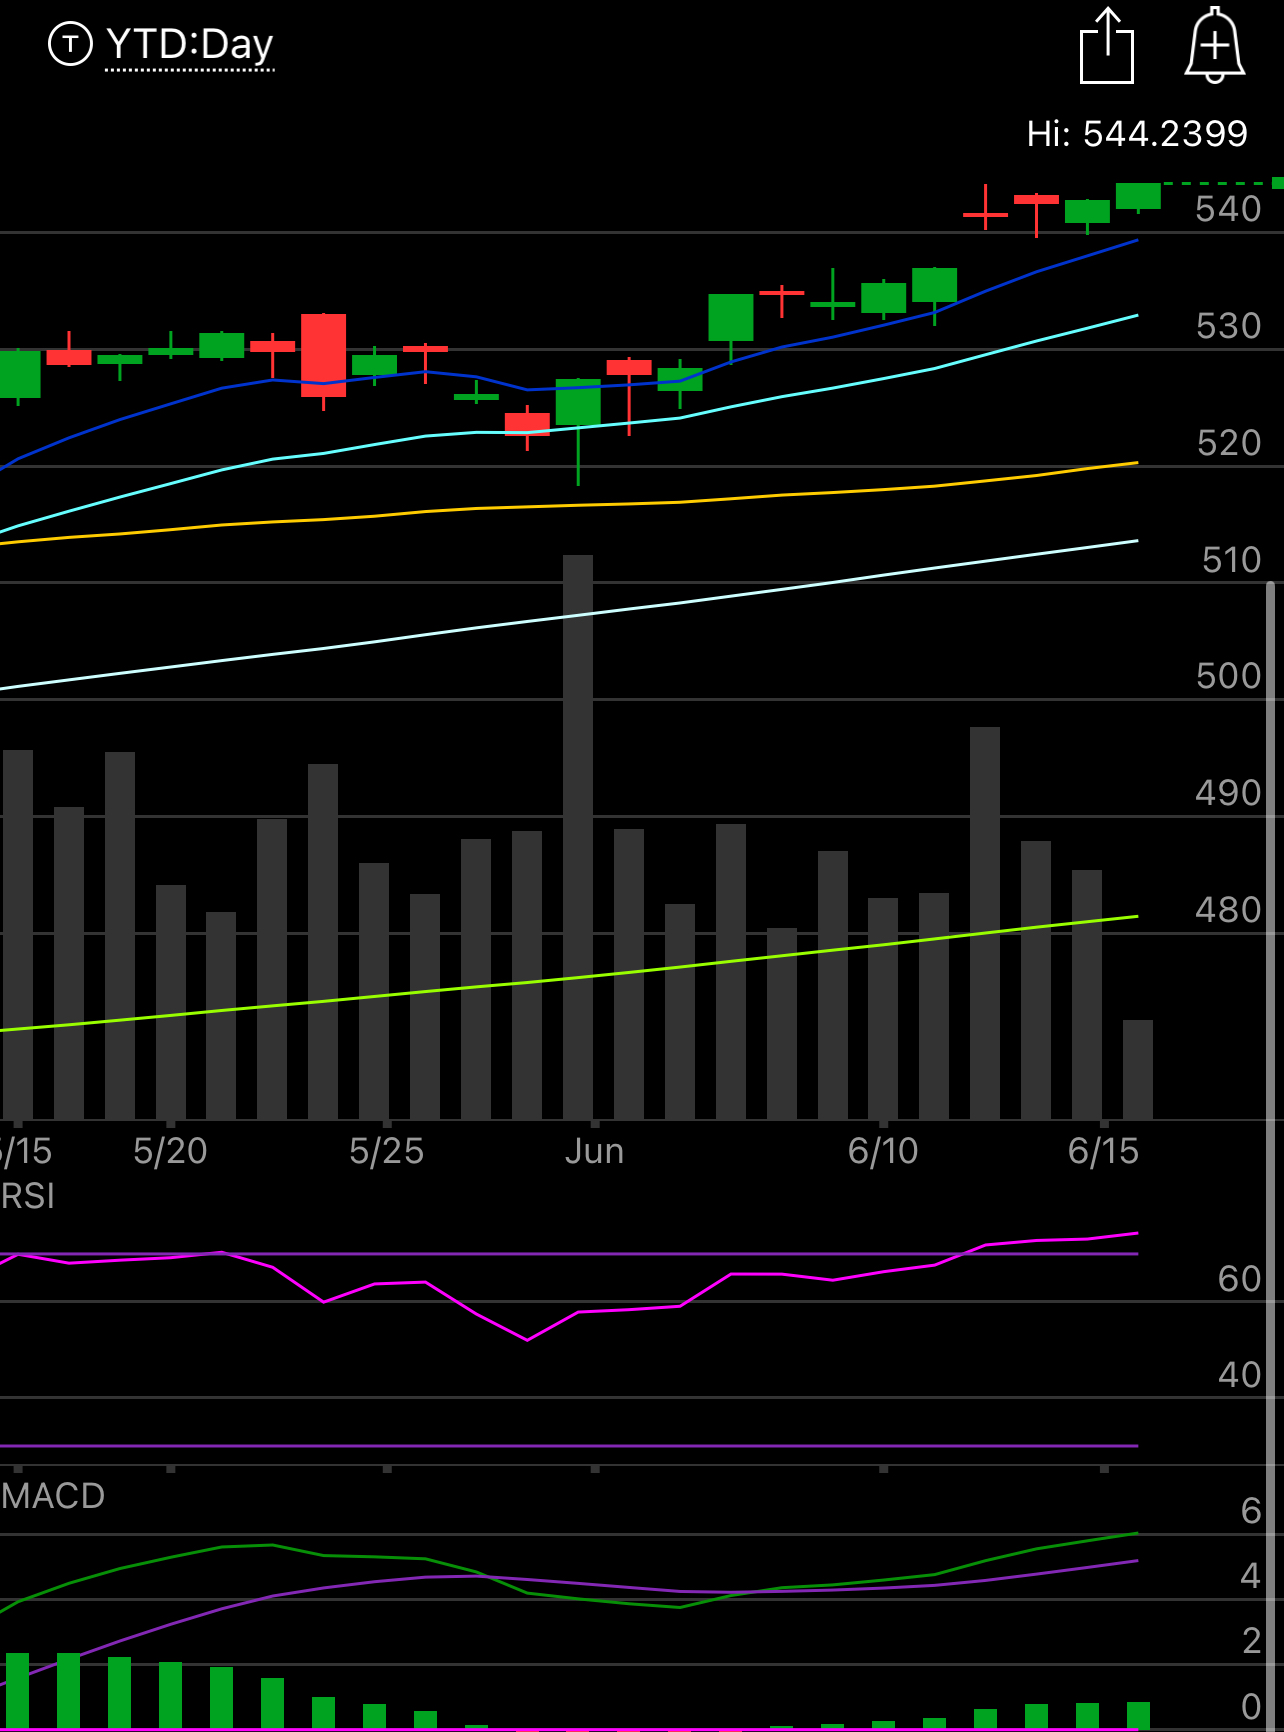Tap the tallest volume bar near Jun

[x=578, y=837]
